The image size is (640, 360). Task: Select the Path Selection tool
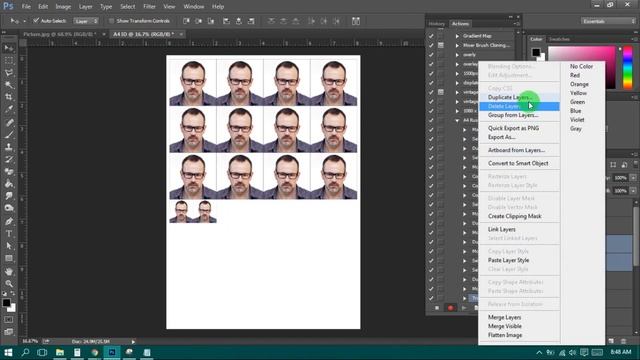coord(9,246)
